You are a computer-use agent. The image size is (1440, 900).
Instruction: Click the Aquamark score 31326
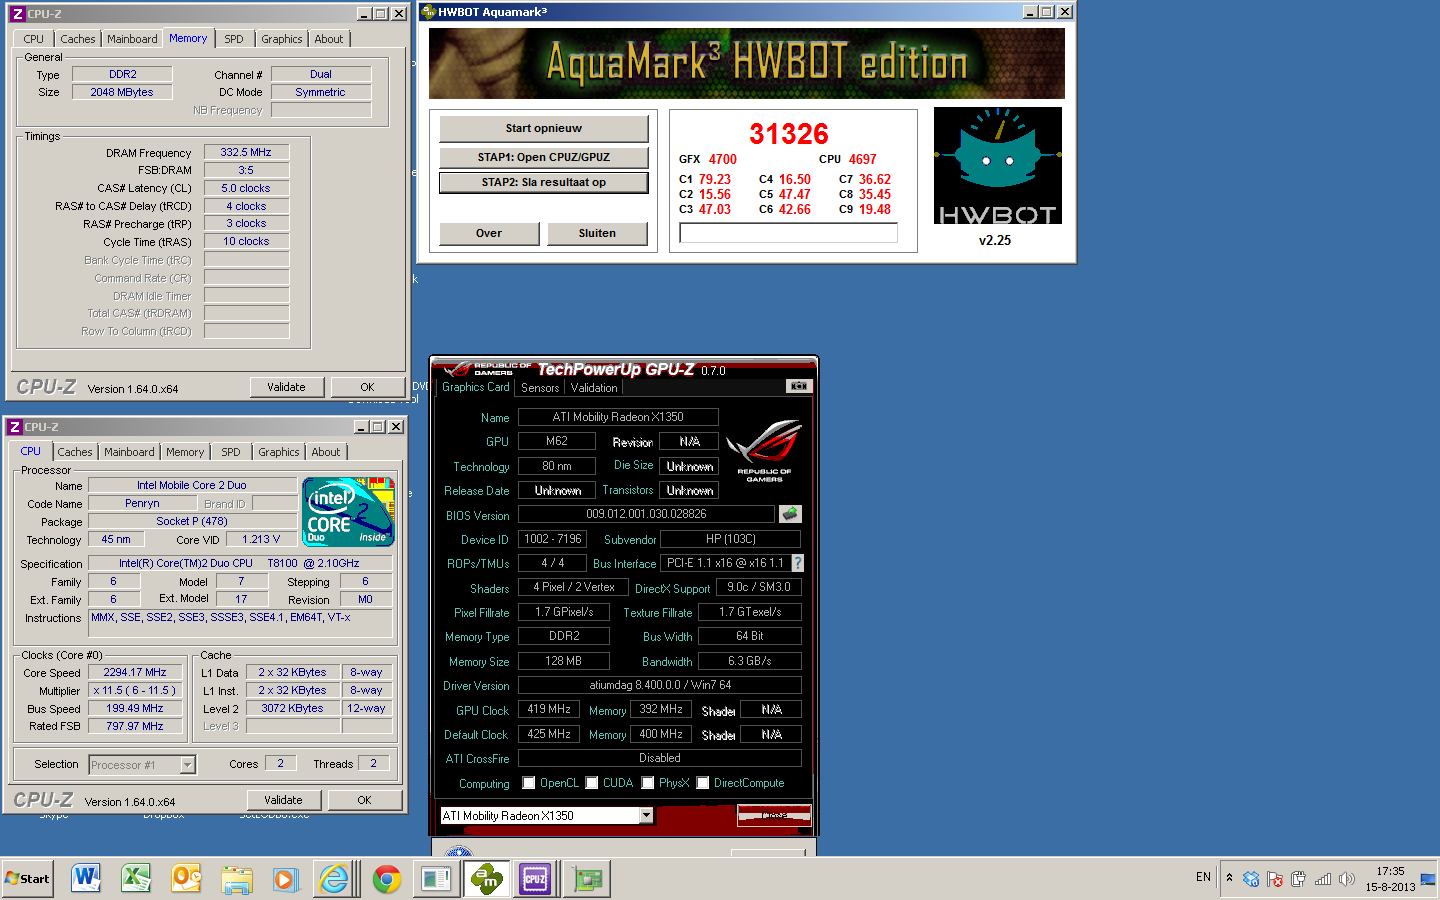click(789, 134)
